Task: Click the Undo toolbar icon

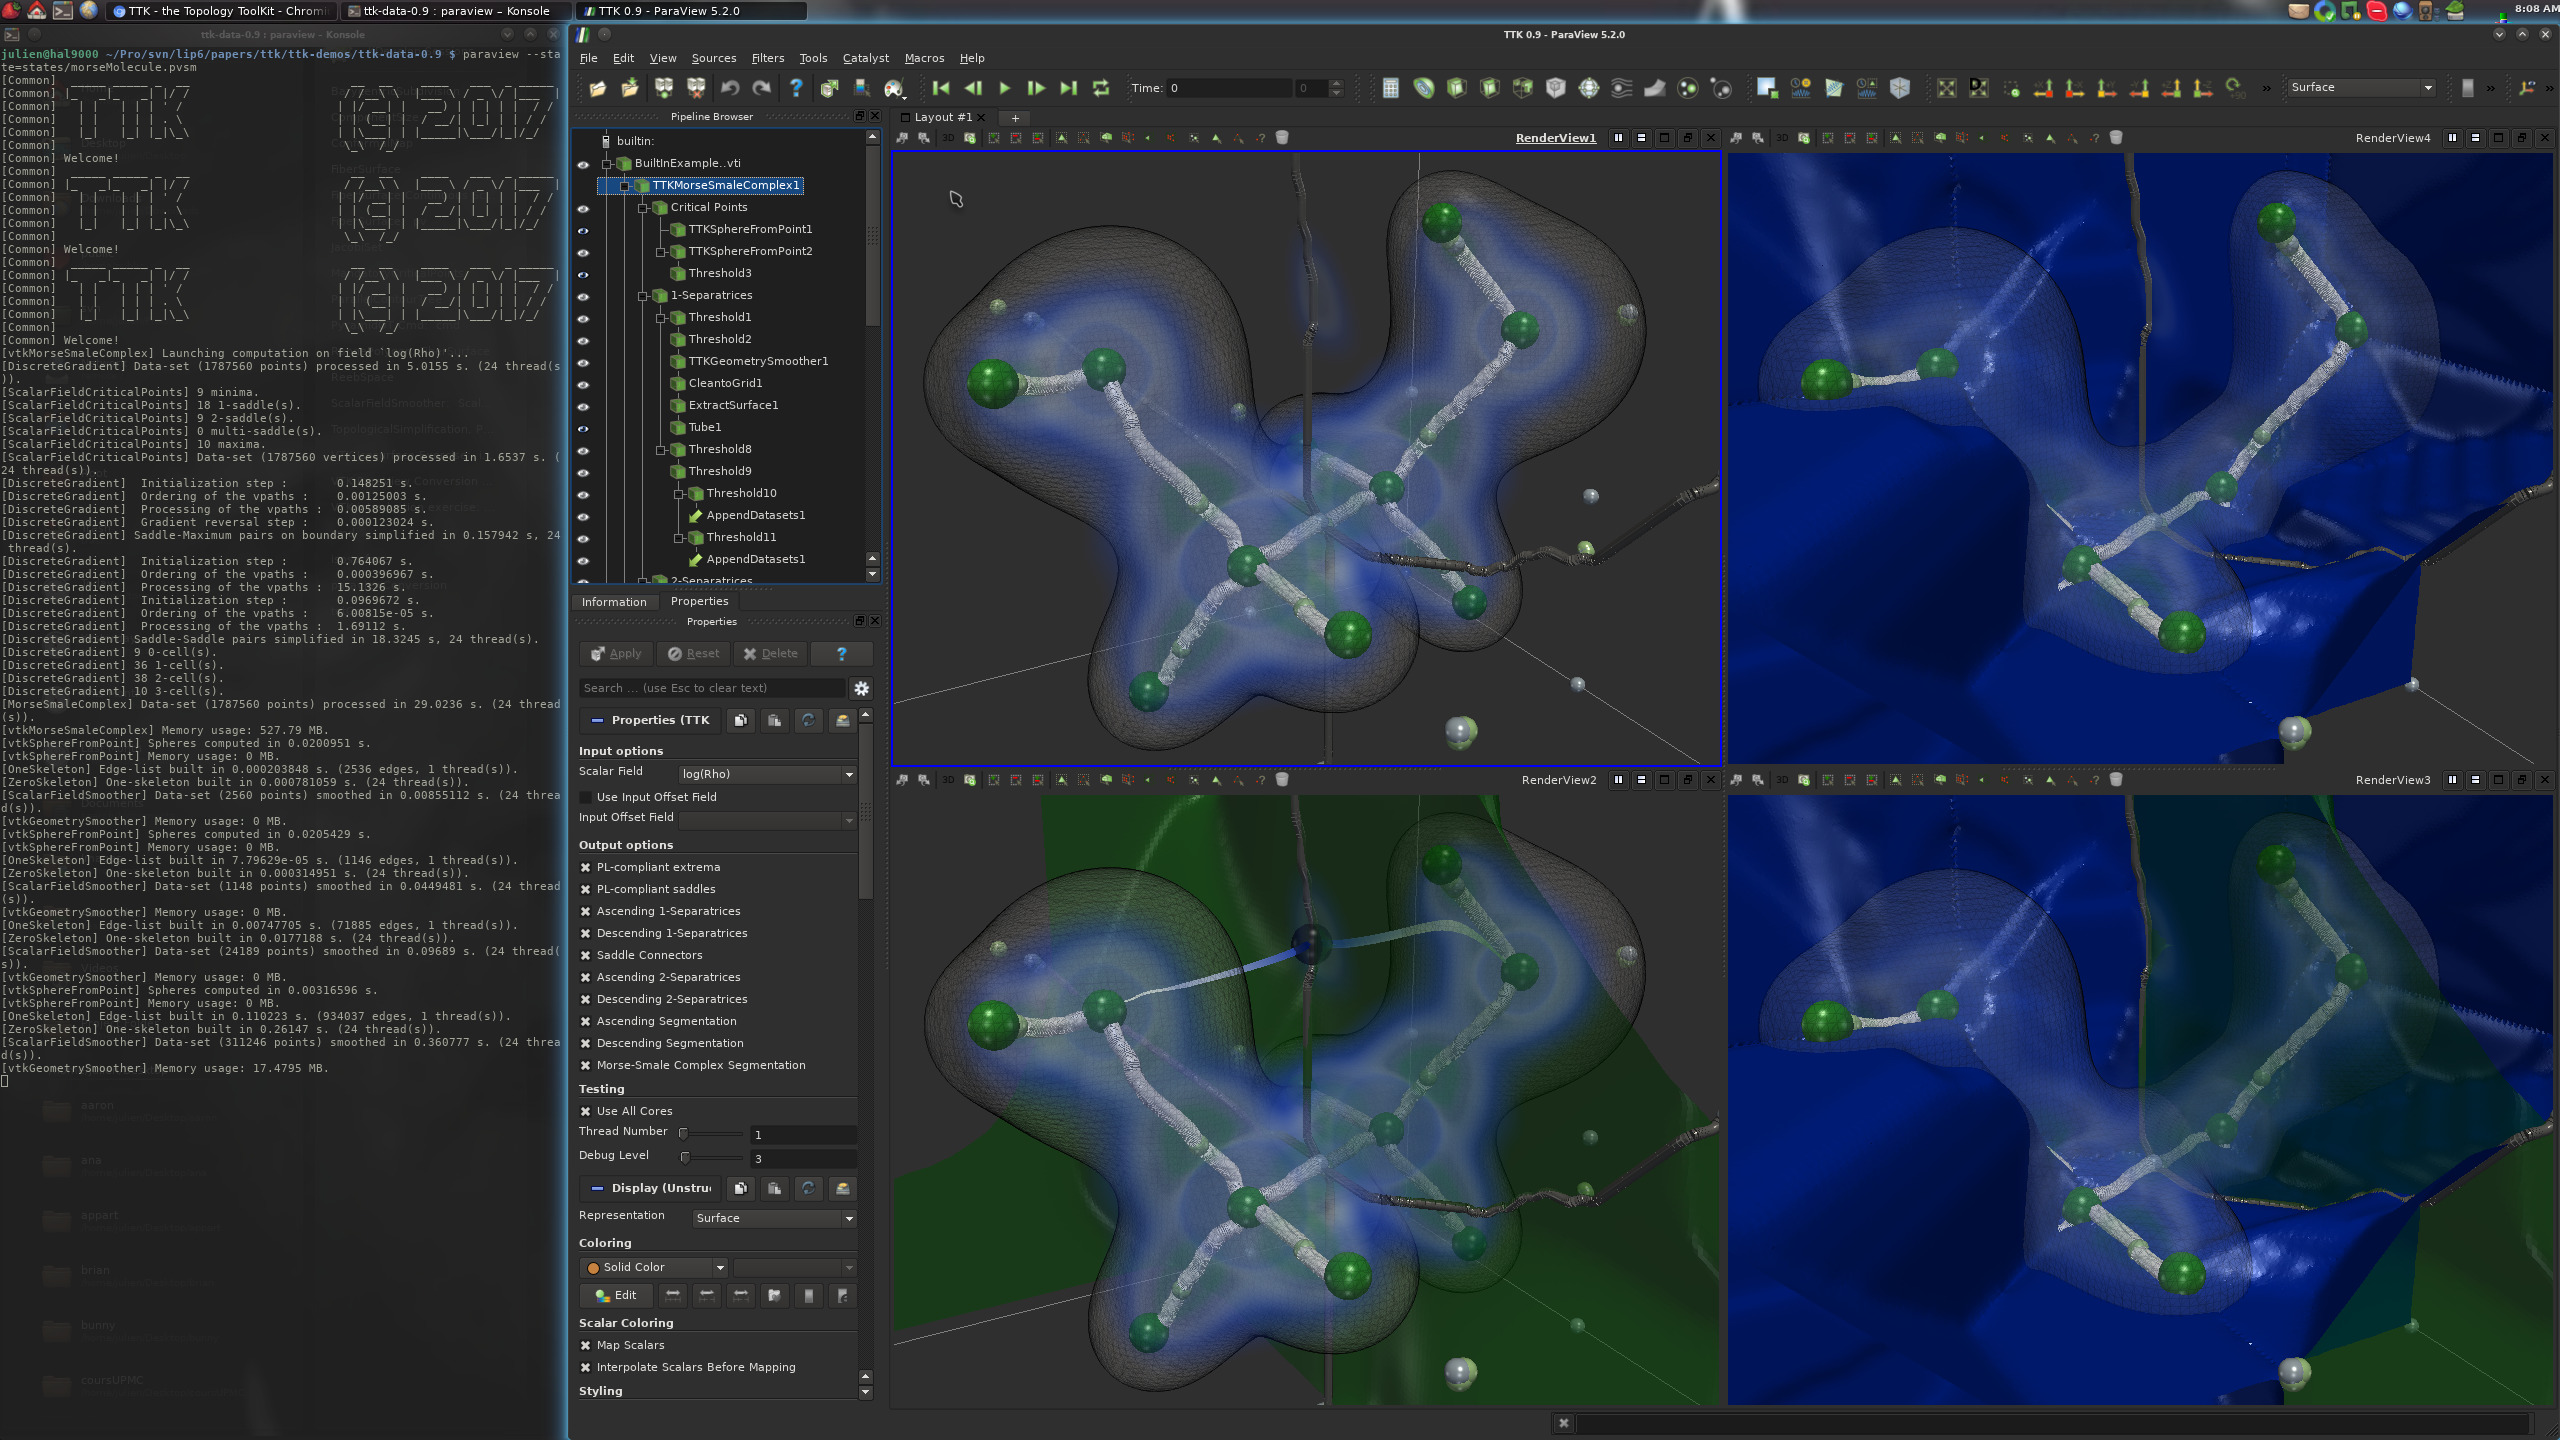Action: pos(730,89)
